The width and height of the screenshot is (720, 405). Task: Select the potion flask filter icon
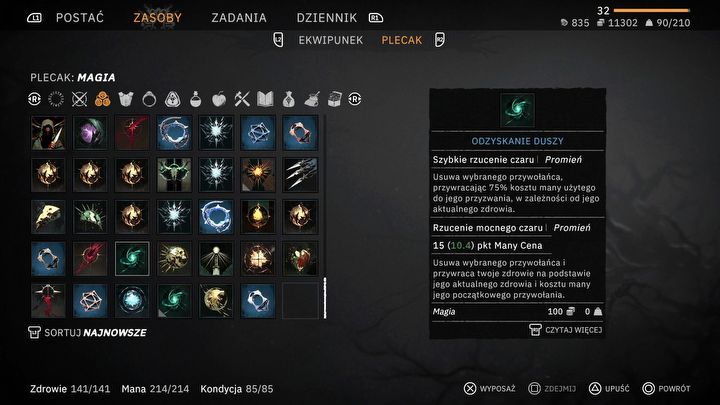196,99
